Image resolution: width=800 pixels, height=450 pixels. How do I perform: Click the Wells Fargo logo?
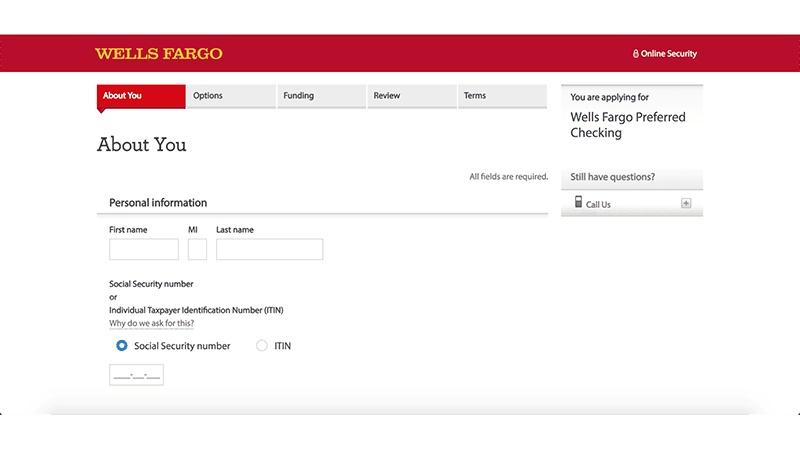click(159, 54)
